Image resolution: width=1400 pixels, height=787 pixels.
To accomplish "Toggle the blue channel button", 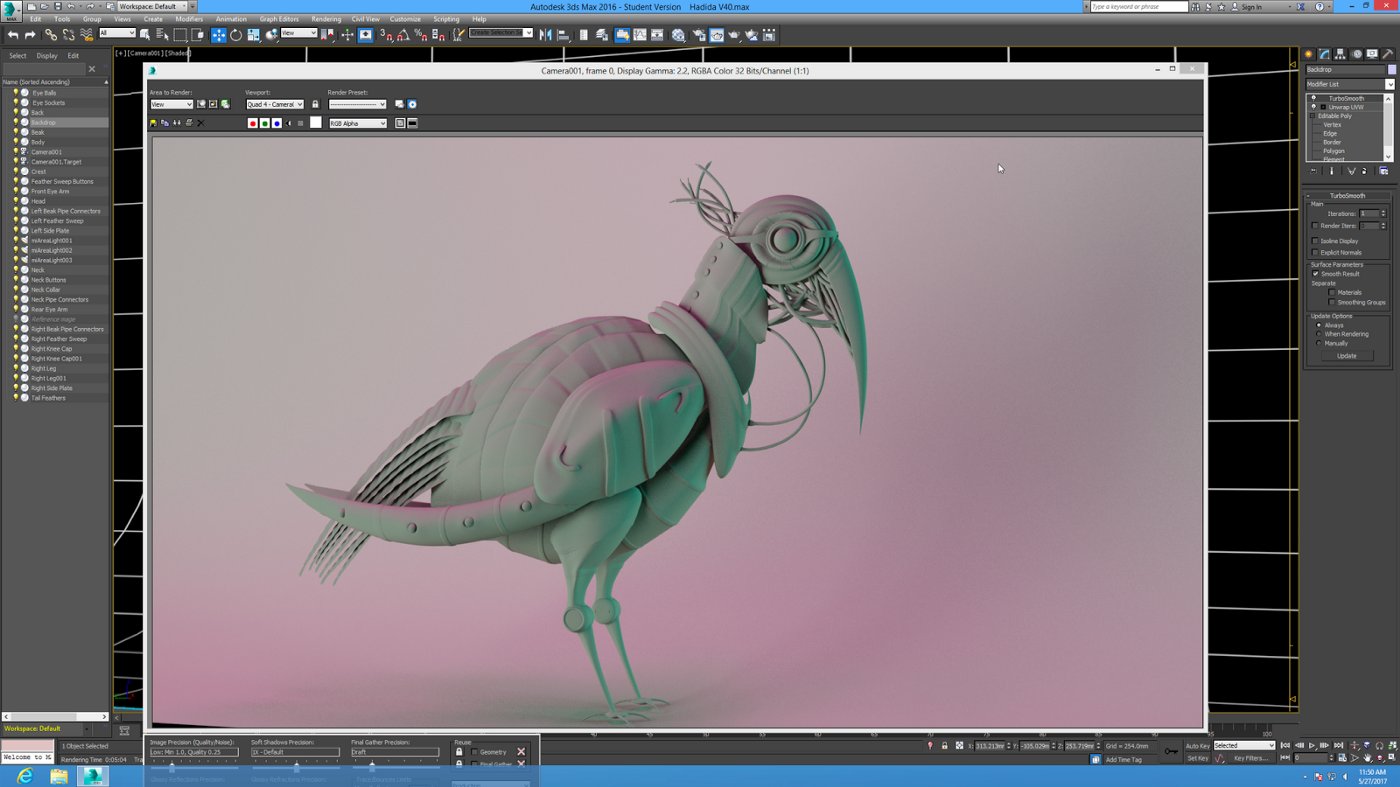I will point(277,123).
